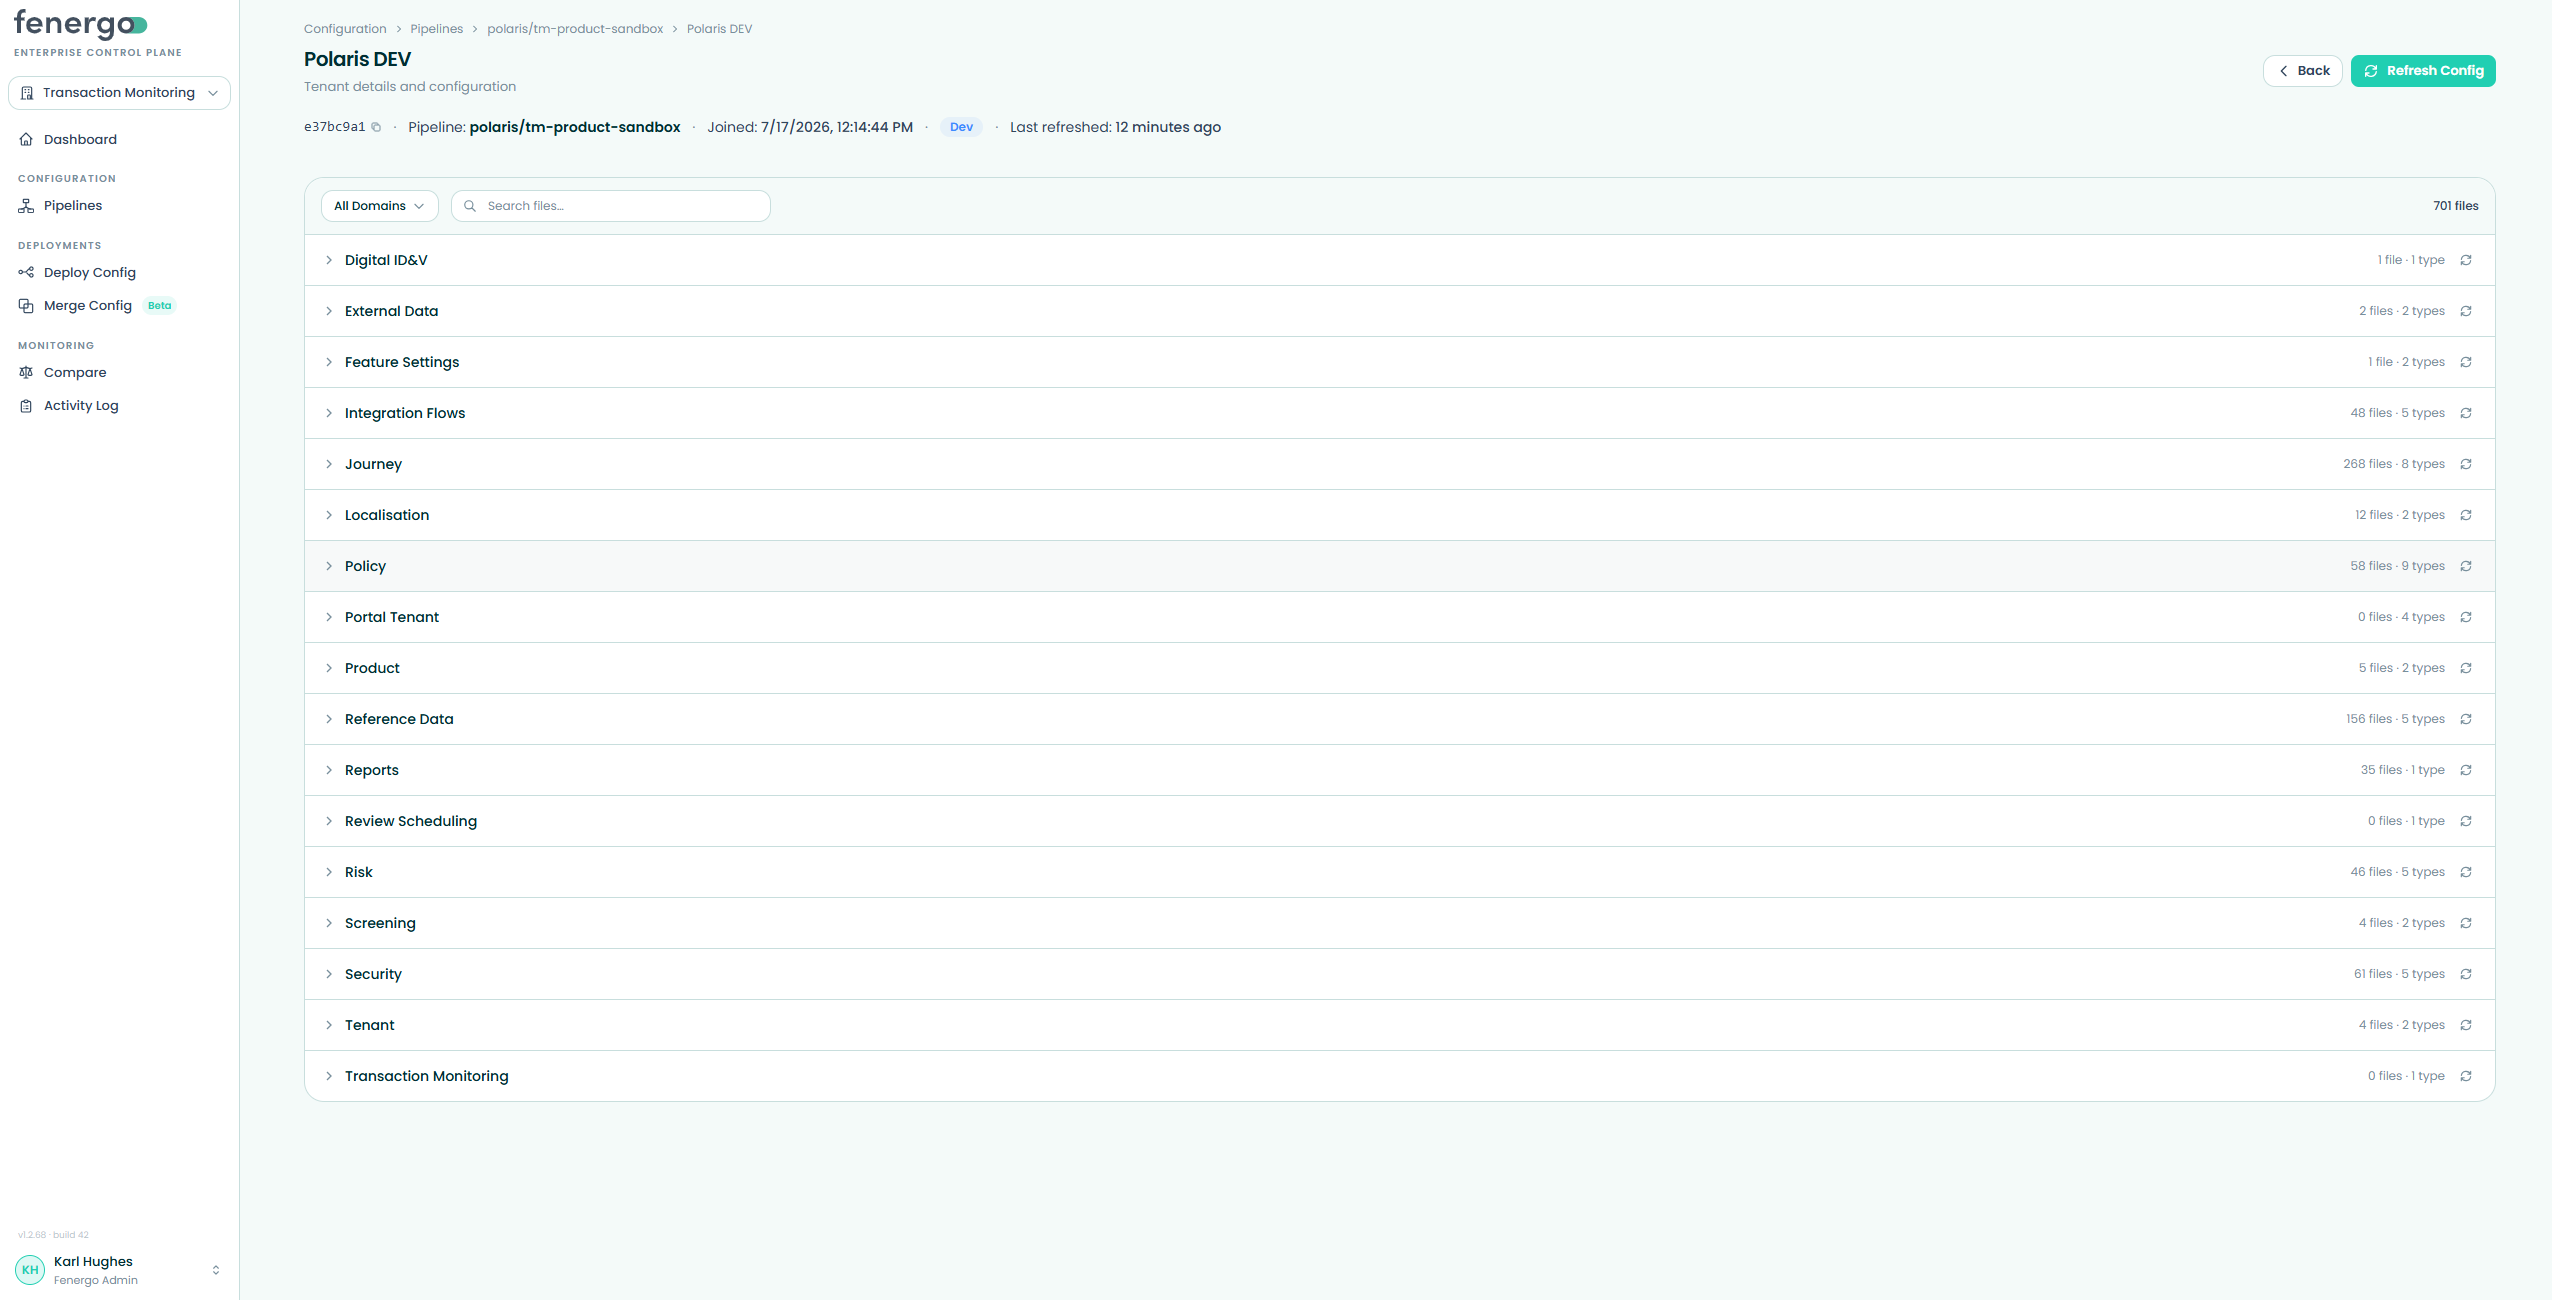Open the Karl Hughes account menu
The width and height of the screenshot is (2552, 1300).
point(119,1270)
